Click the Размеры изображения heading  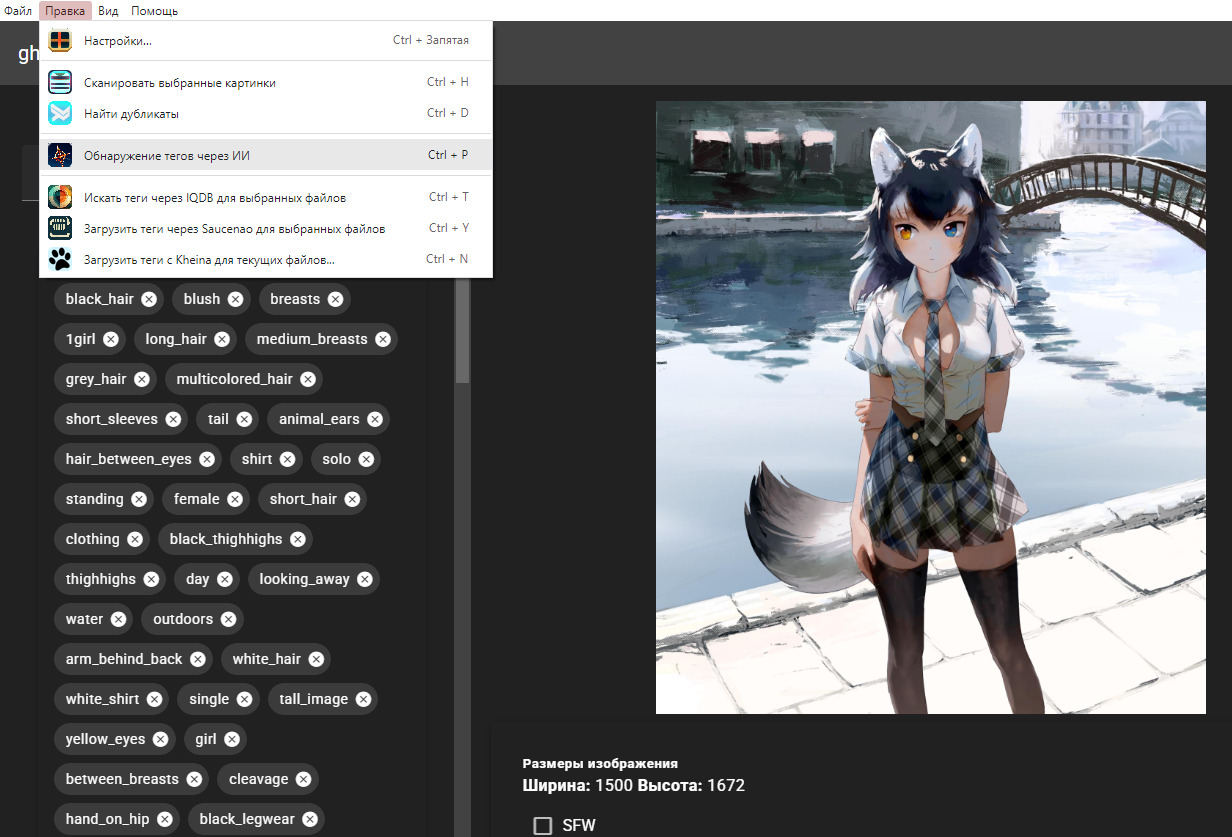600,763
